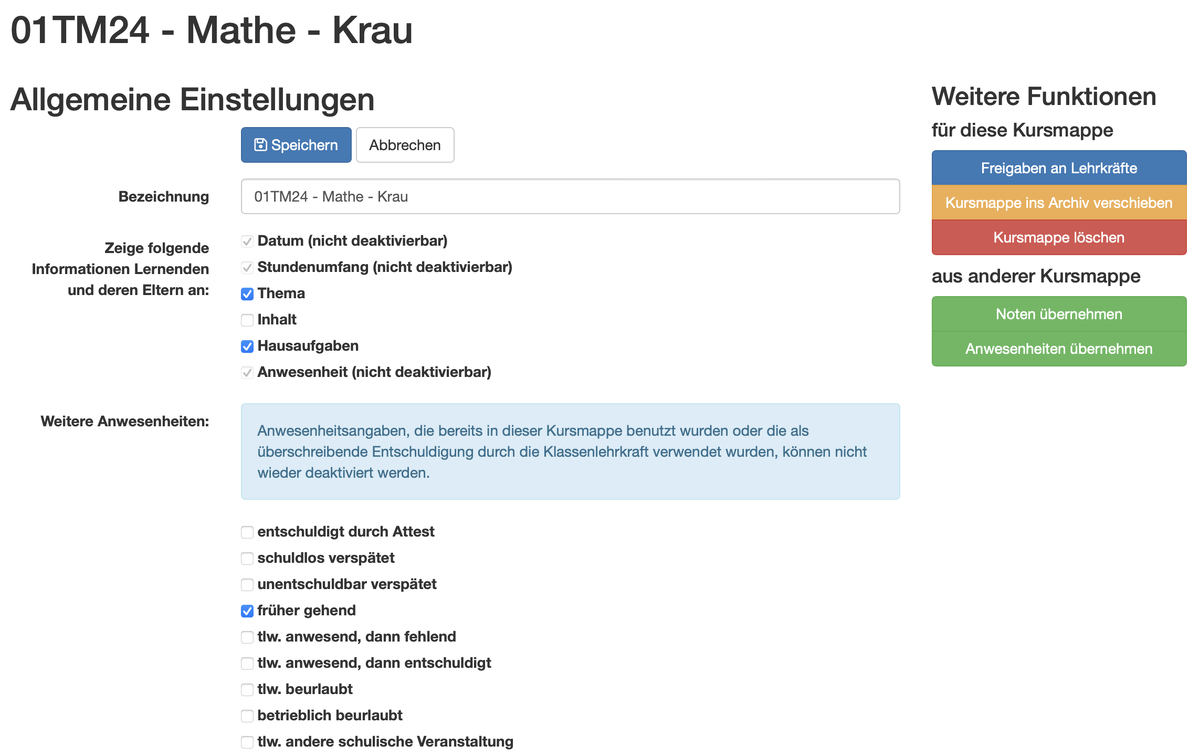Disable the 'früher gehend' checkbox
The width and height of the screenshot is (1199, 756).
(247, 611)
